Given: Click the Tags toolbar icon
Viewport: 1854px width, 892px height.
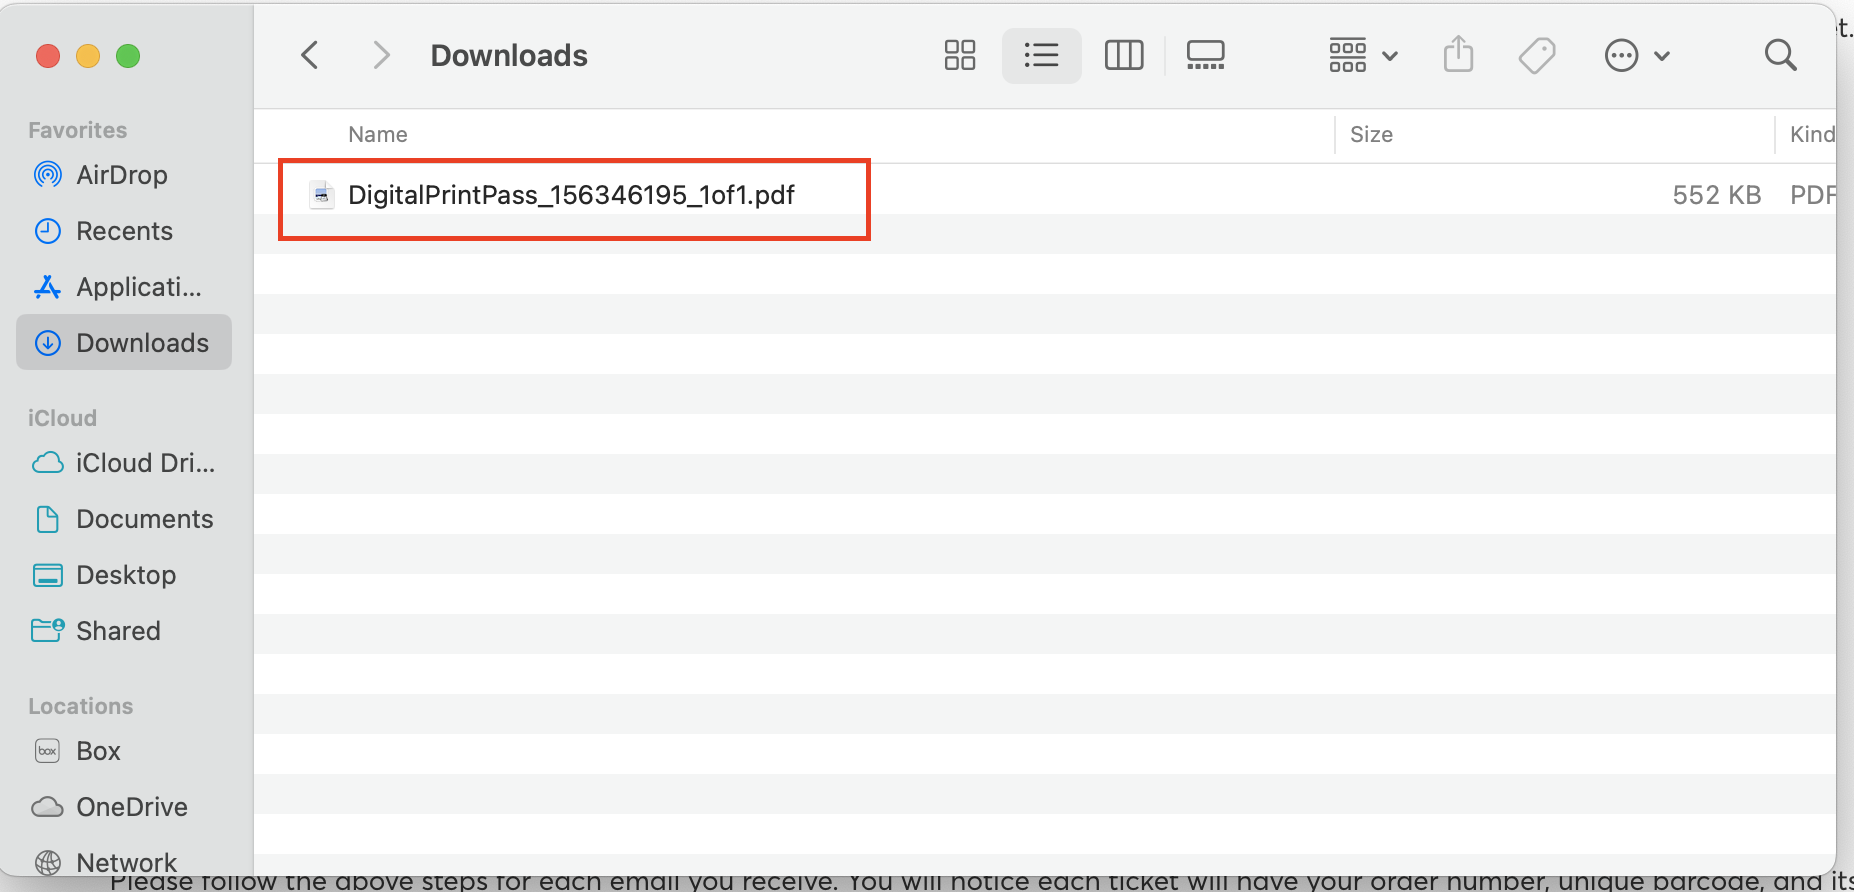Looking at the screenshot, I should coord(1537,55).
